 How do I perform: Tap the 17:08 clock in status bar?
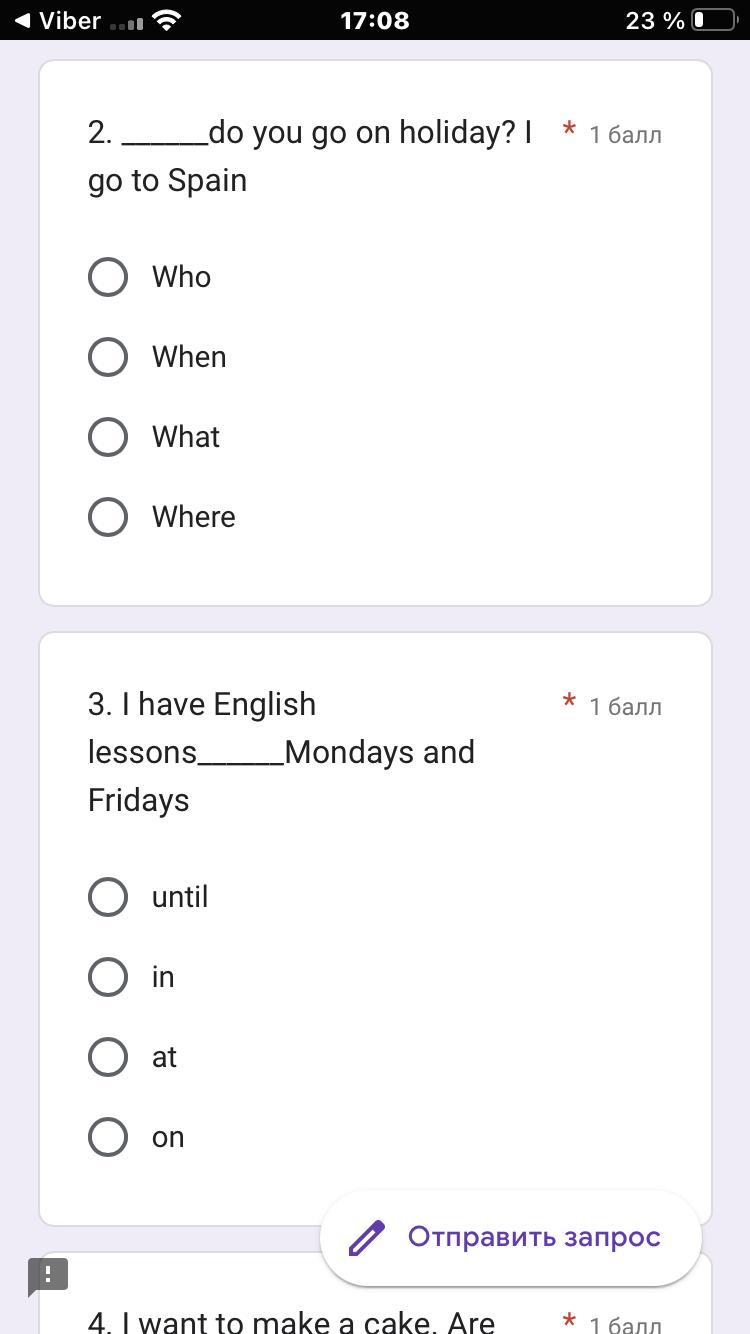pos(375,20)
